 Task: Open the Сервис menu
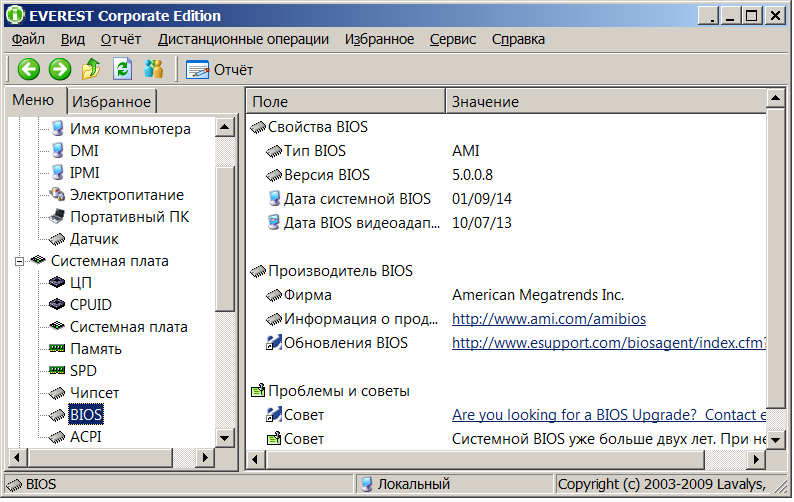point(453,39)
